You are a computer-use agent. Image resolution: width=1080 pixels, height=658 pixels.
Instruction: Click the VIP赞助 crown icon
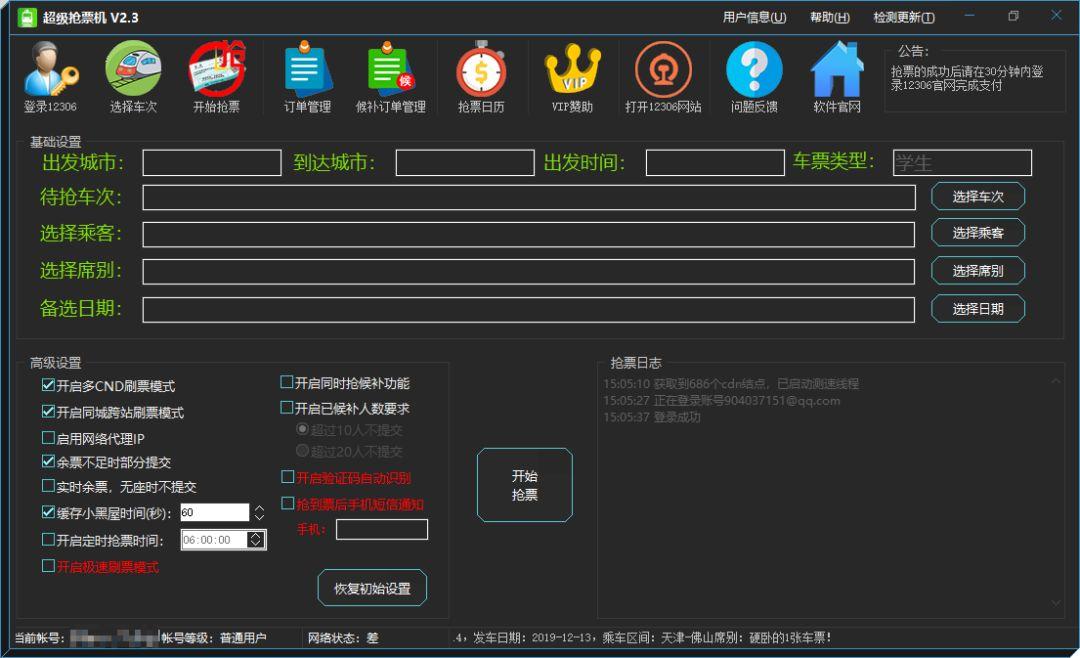(572, 70)
